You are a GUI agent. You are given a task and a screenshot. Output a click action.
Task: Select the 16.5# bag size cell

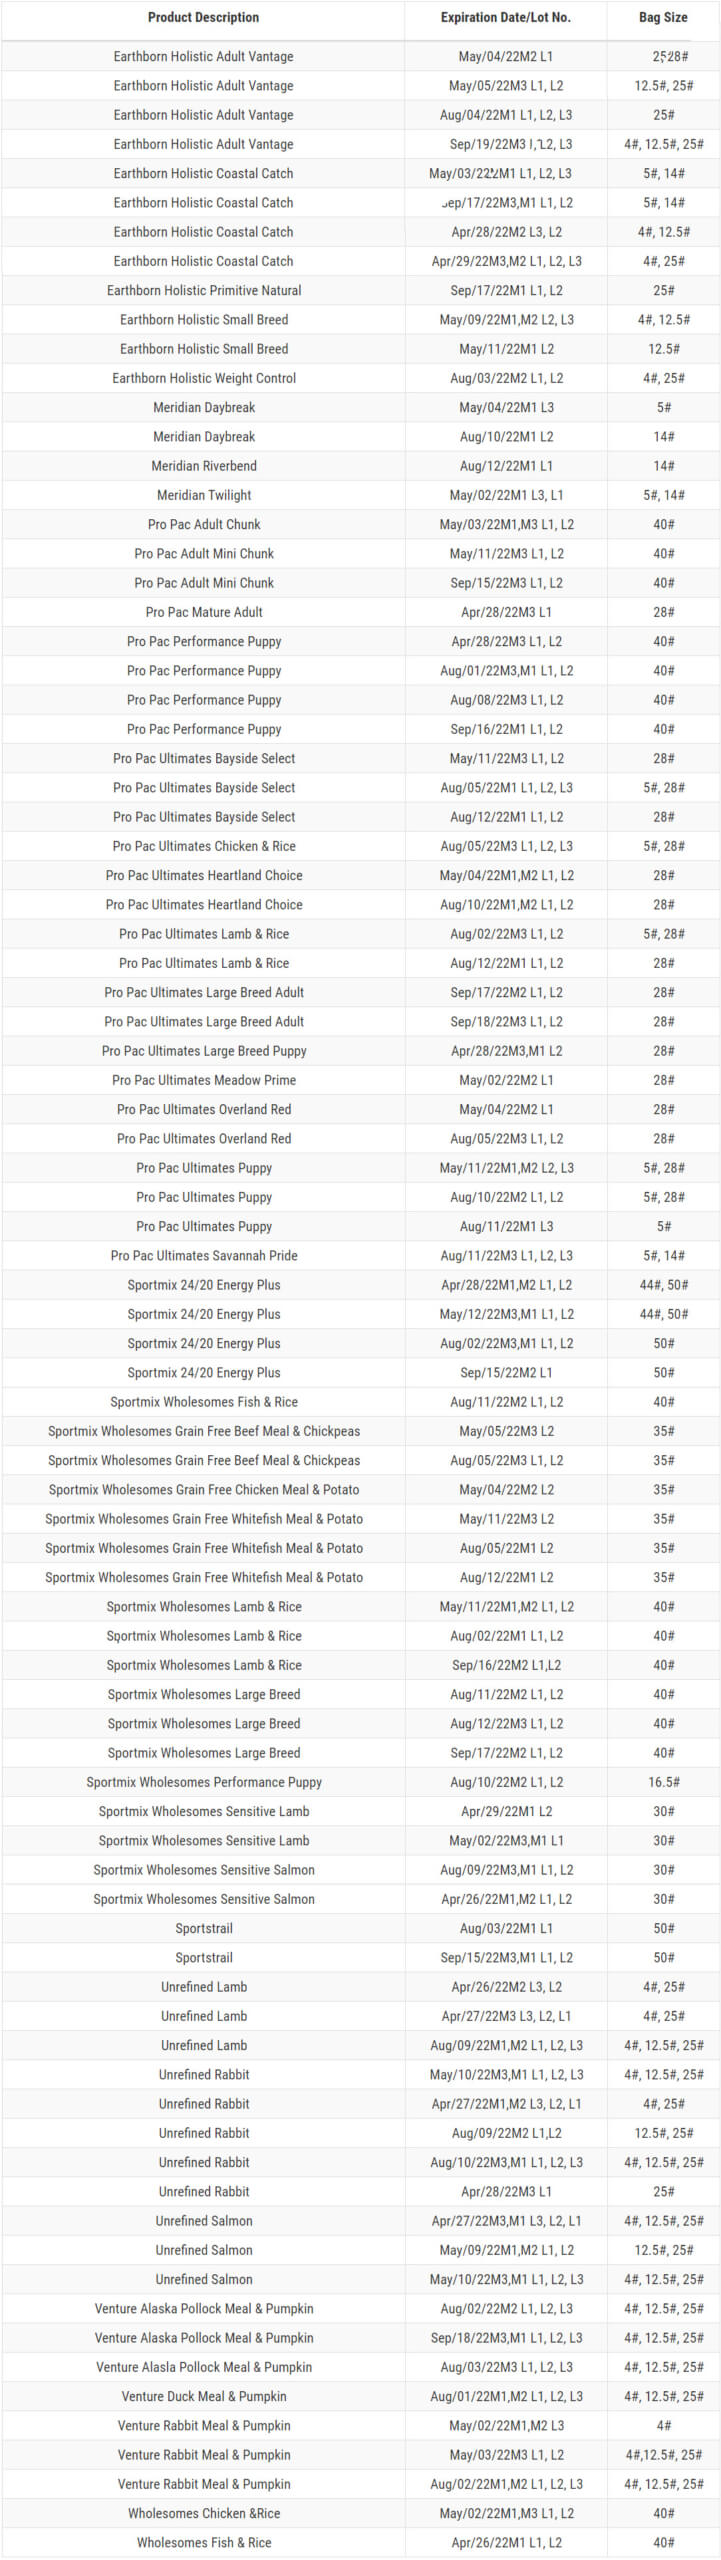click(663, 1782)
